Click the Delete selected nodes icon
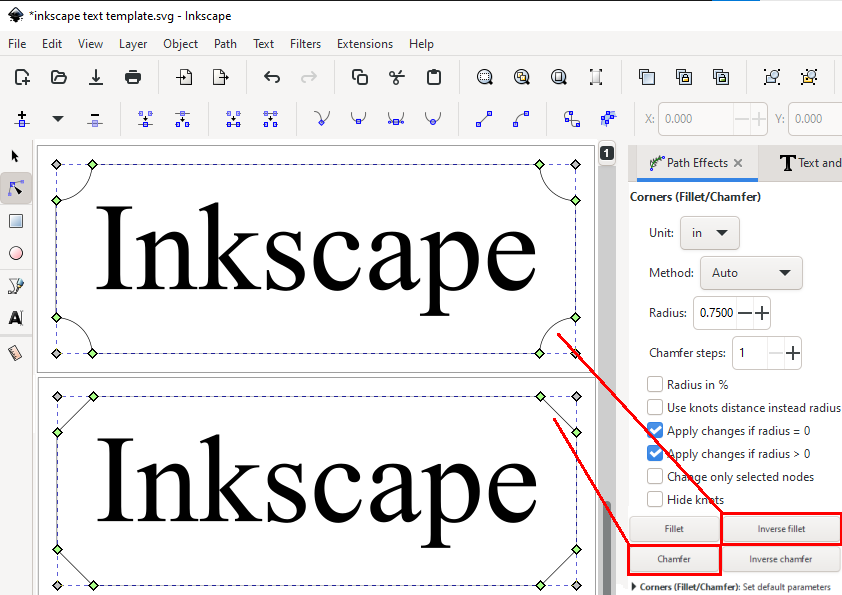This screenshot has height=595, width=842. (x=95, y=119)
